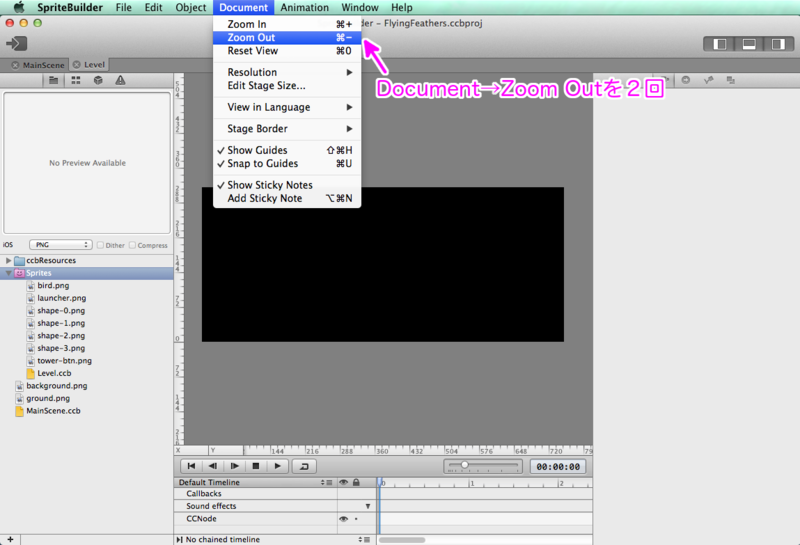Select tower-btn.png in file list
This screenshot has height=545, width=800.
[x=64, y=361]
